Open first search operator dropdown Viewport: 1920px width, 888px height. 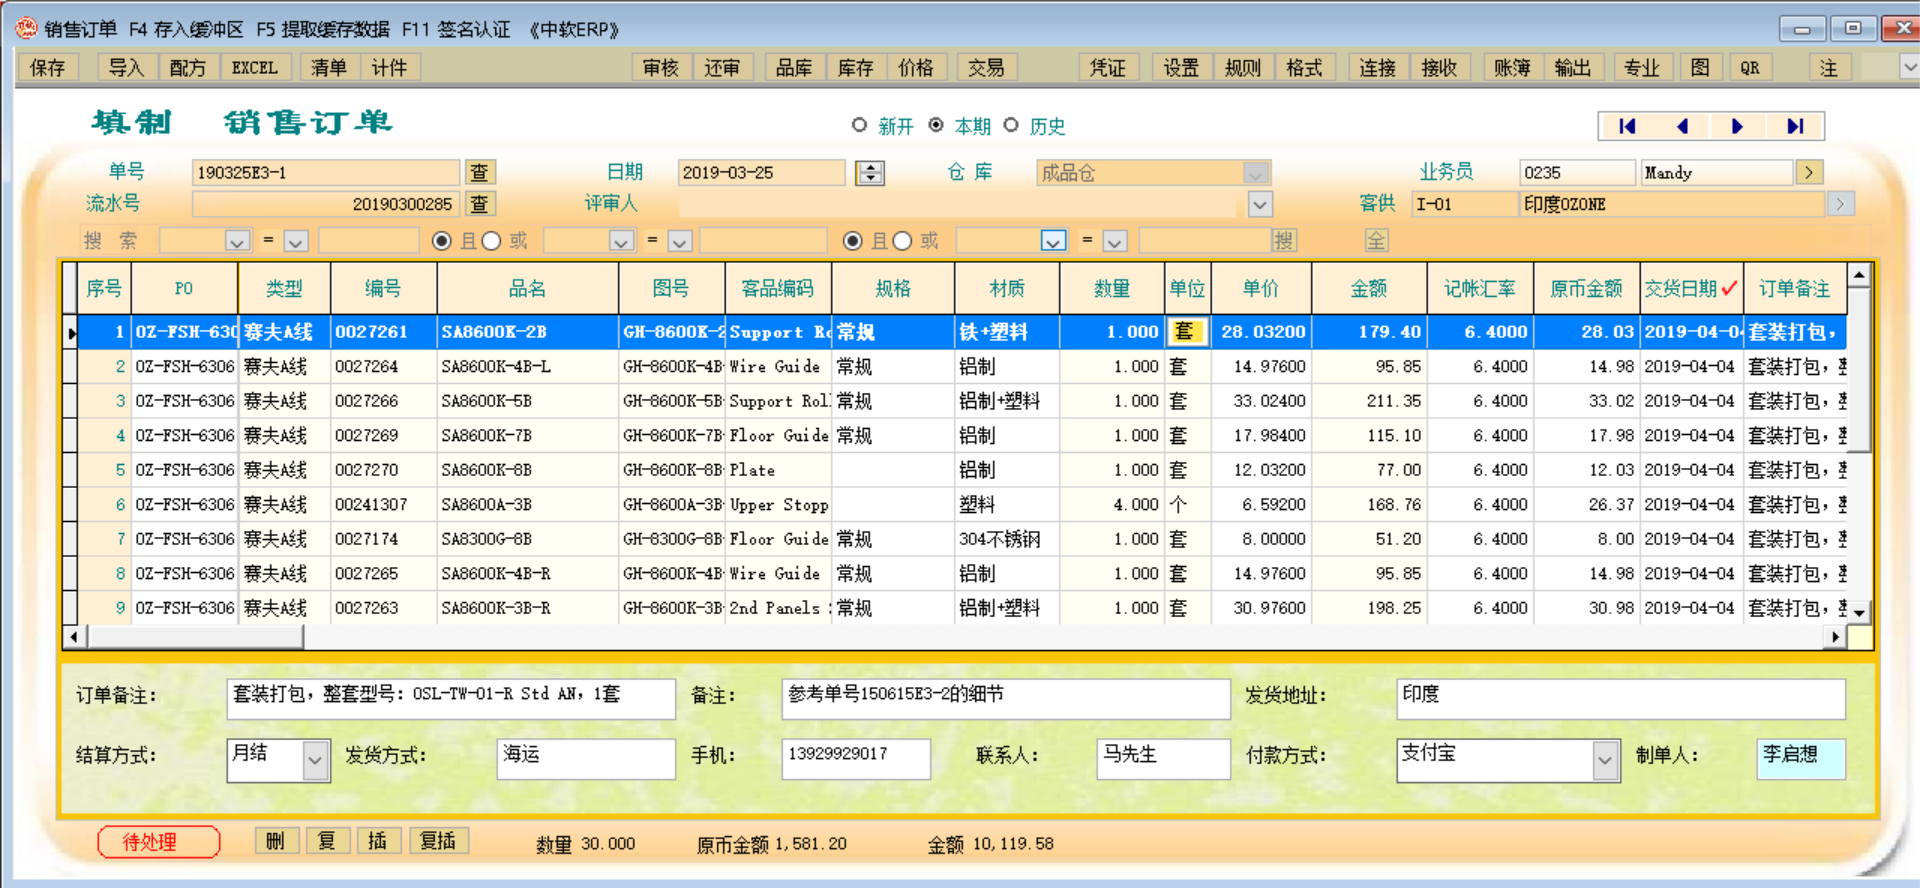click(x=295, y=241)
